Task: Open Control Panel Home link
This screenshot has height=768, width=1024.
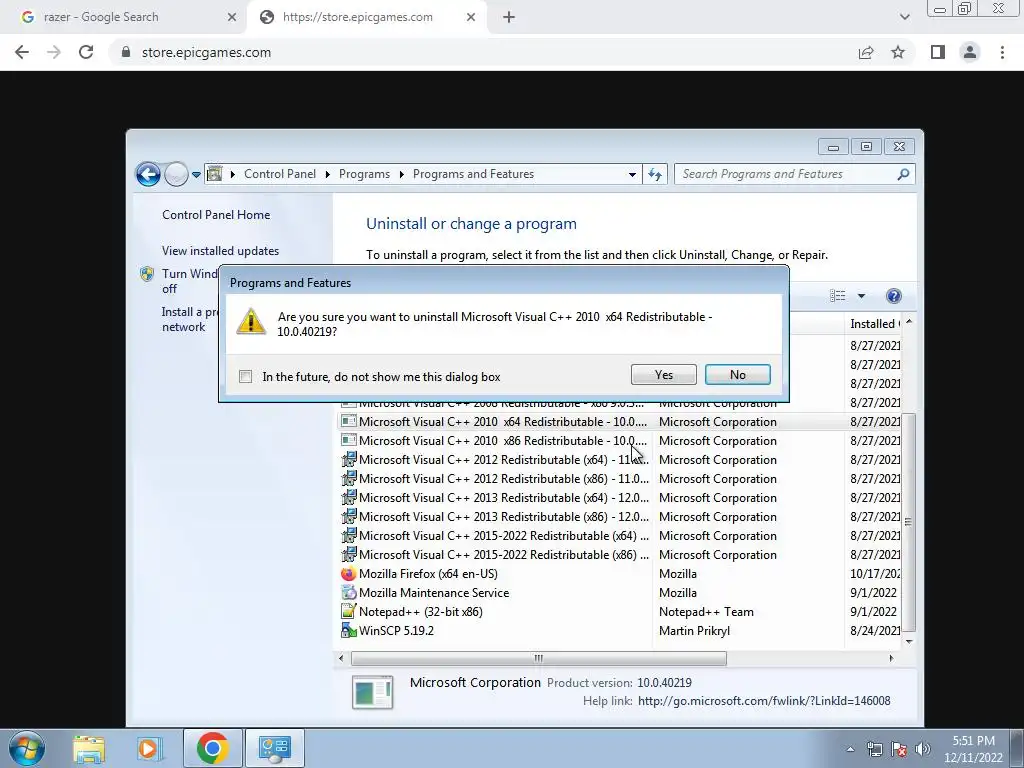Action: pyautogui.click(x=216, y=215)
